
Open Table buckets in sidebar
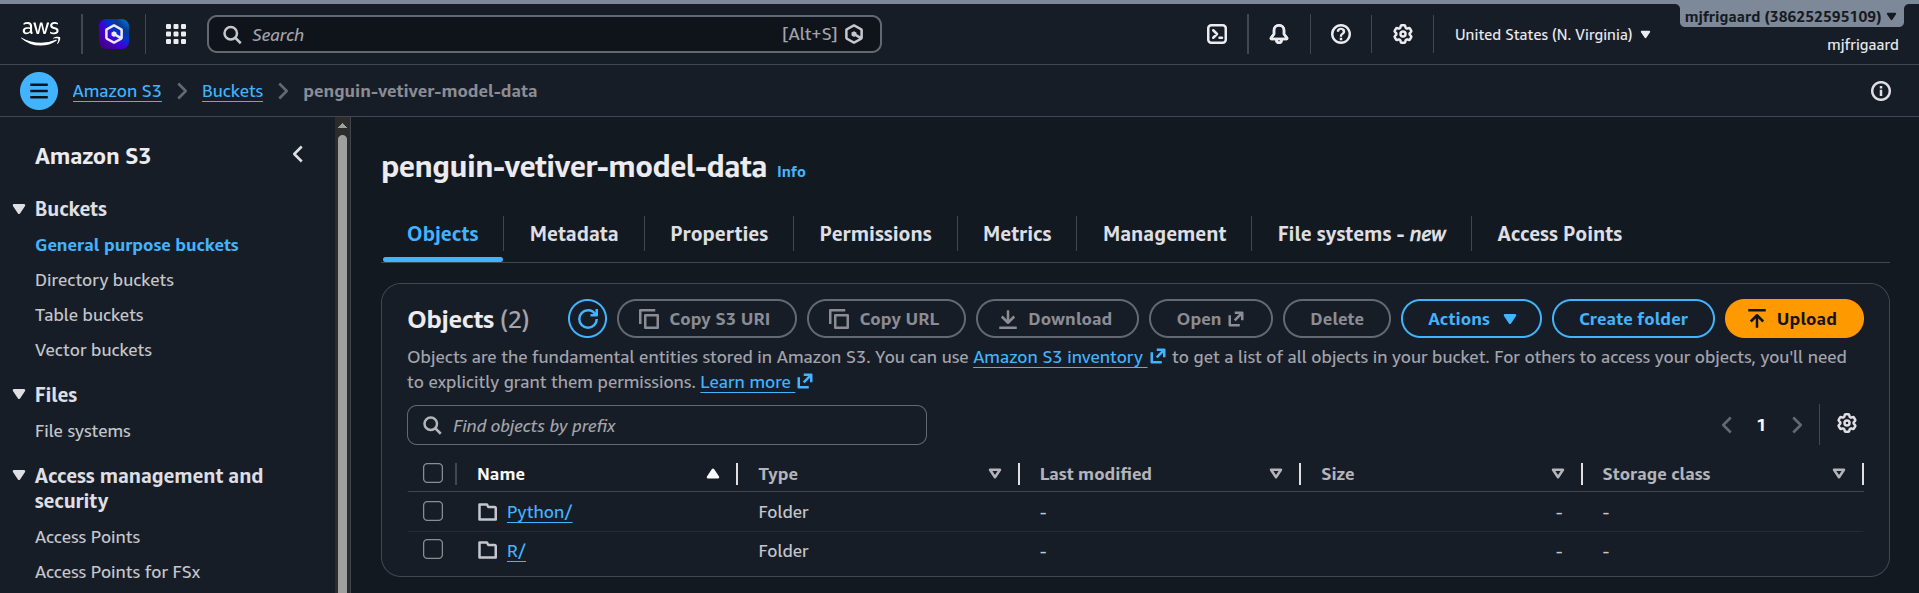[x=89, y=315]
